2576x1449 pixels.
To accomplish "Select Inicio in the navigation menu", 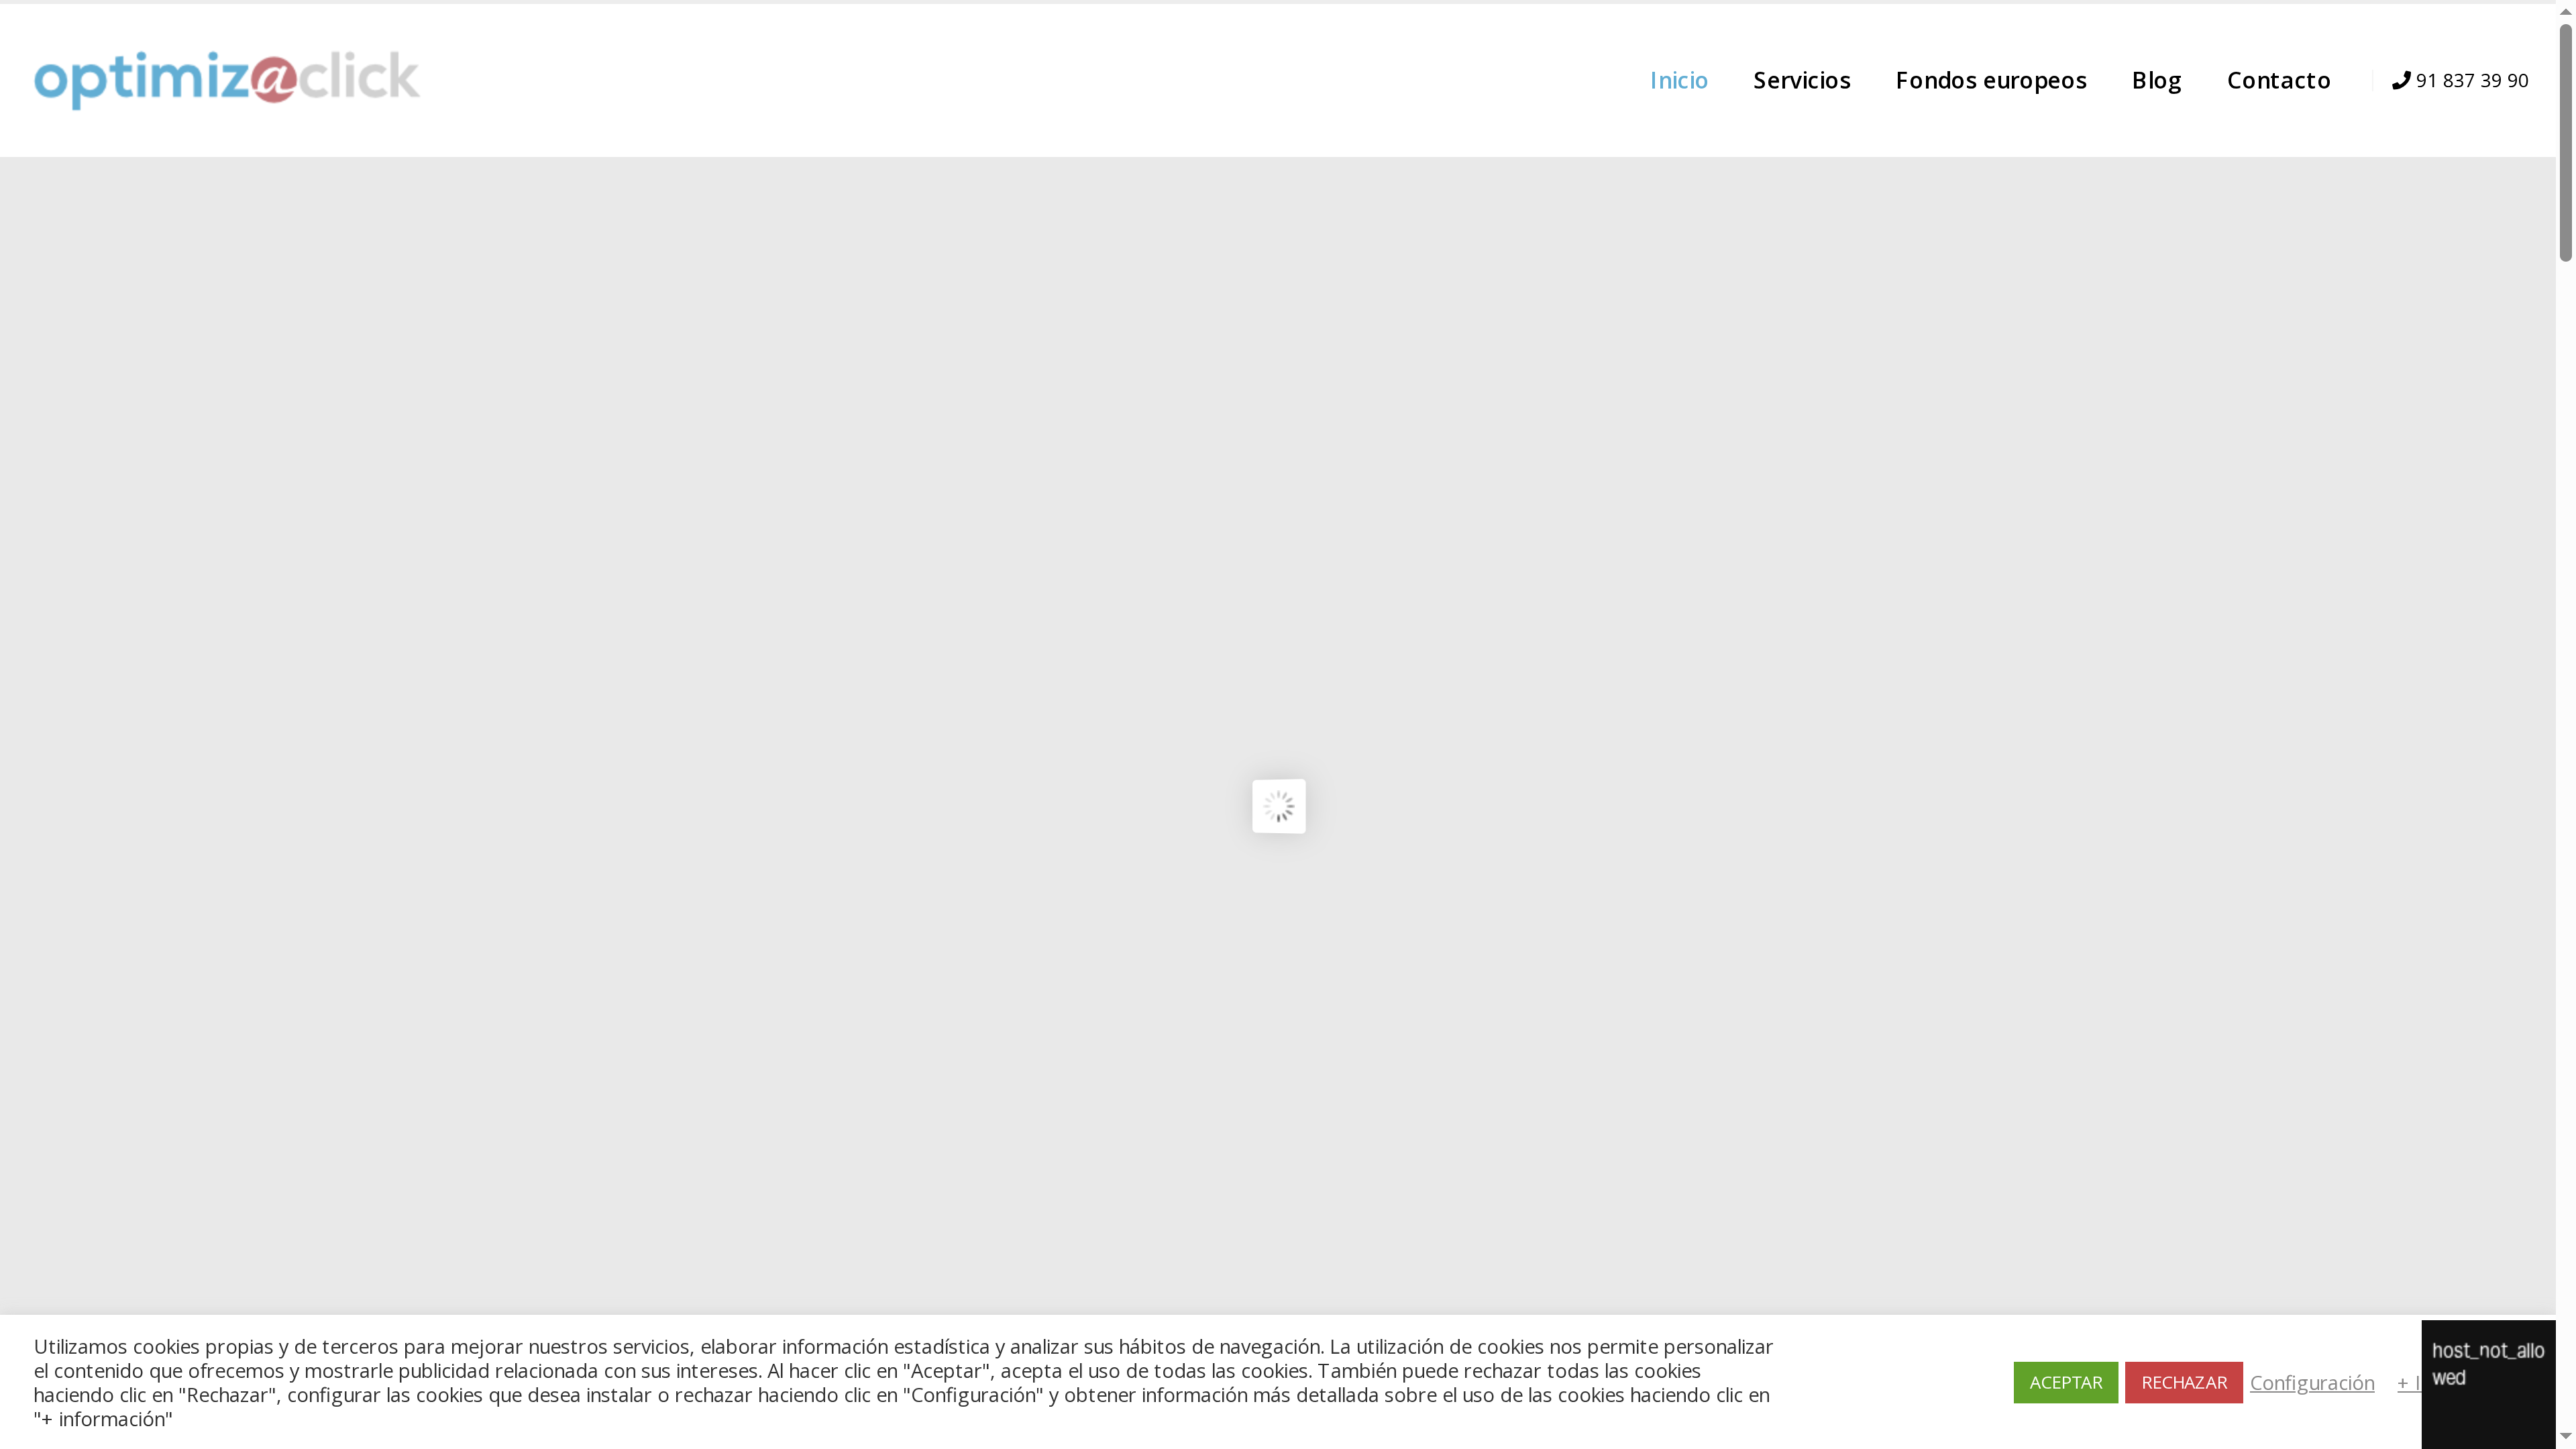I will (1678, 80).
